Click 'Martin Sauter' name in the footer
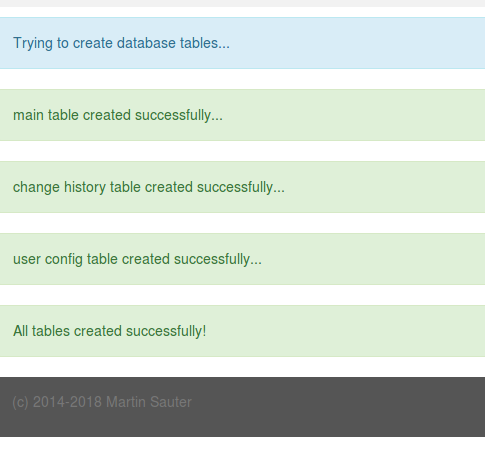 tap(149, 402)
